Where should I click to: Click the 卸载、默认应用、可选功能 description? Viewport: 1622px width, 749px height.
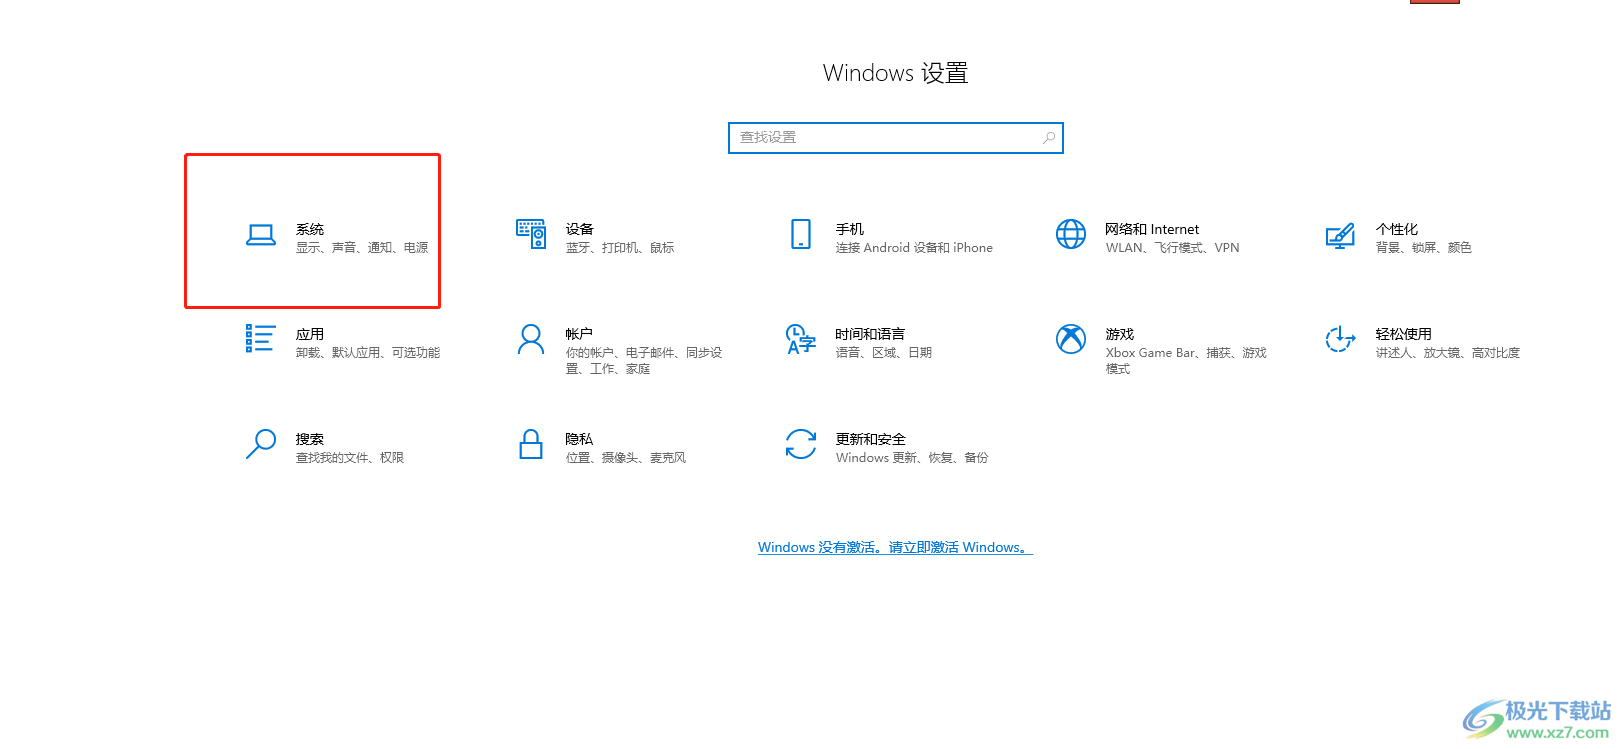[368, 353]
